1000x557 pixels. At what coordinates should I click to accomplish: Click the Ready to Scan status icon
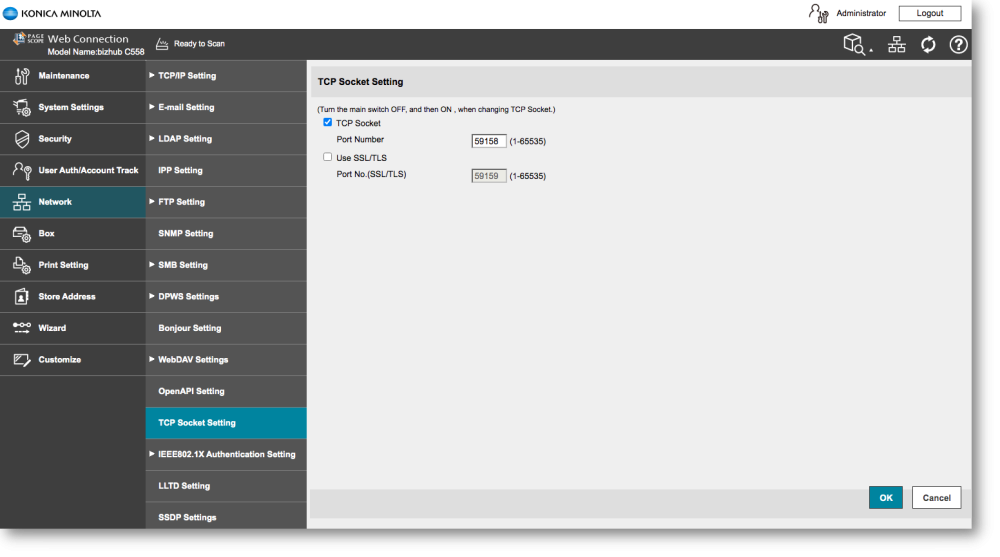(162, 44)
